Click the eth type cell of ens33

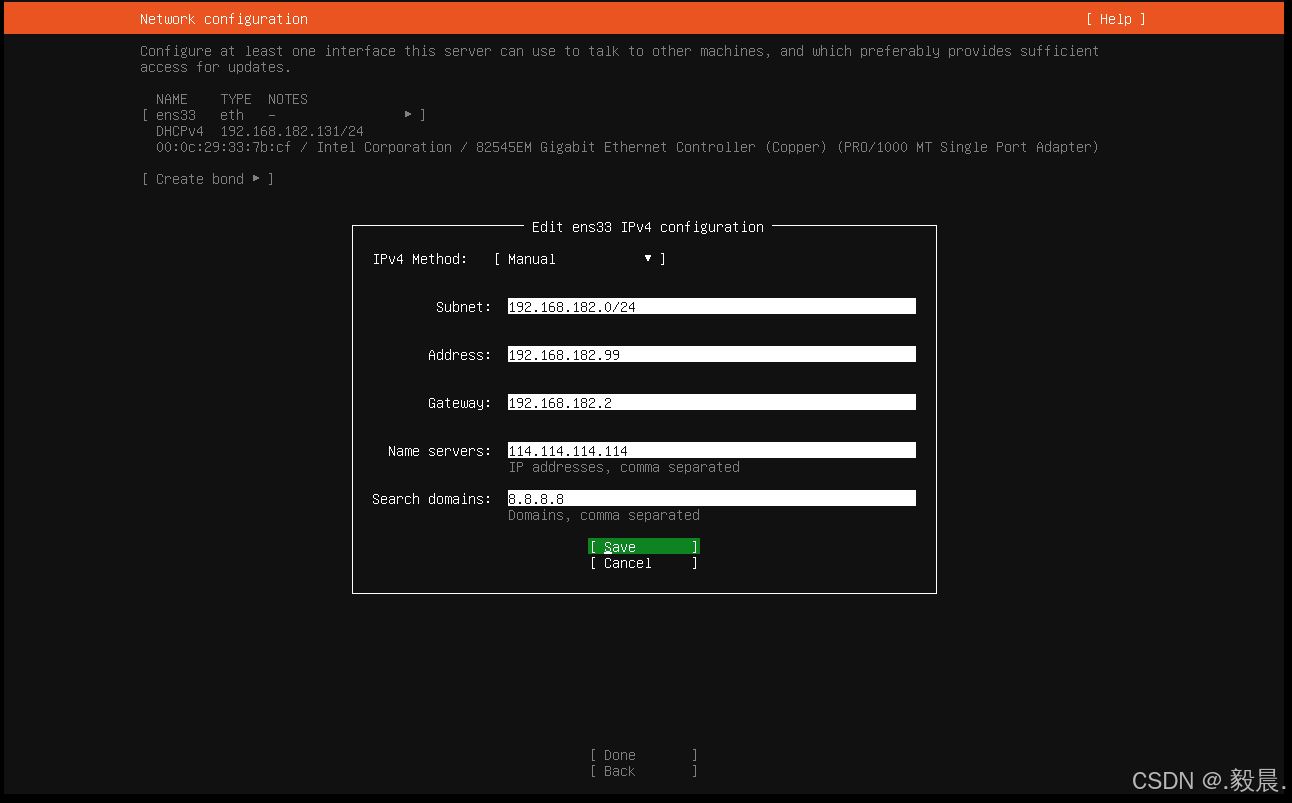pos(232,115)
